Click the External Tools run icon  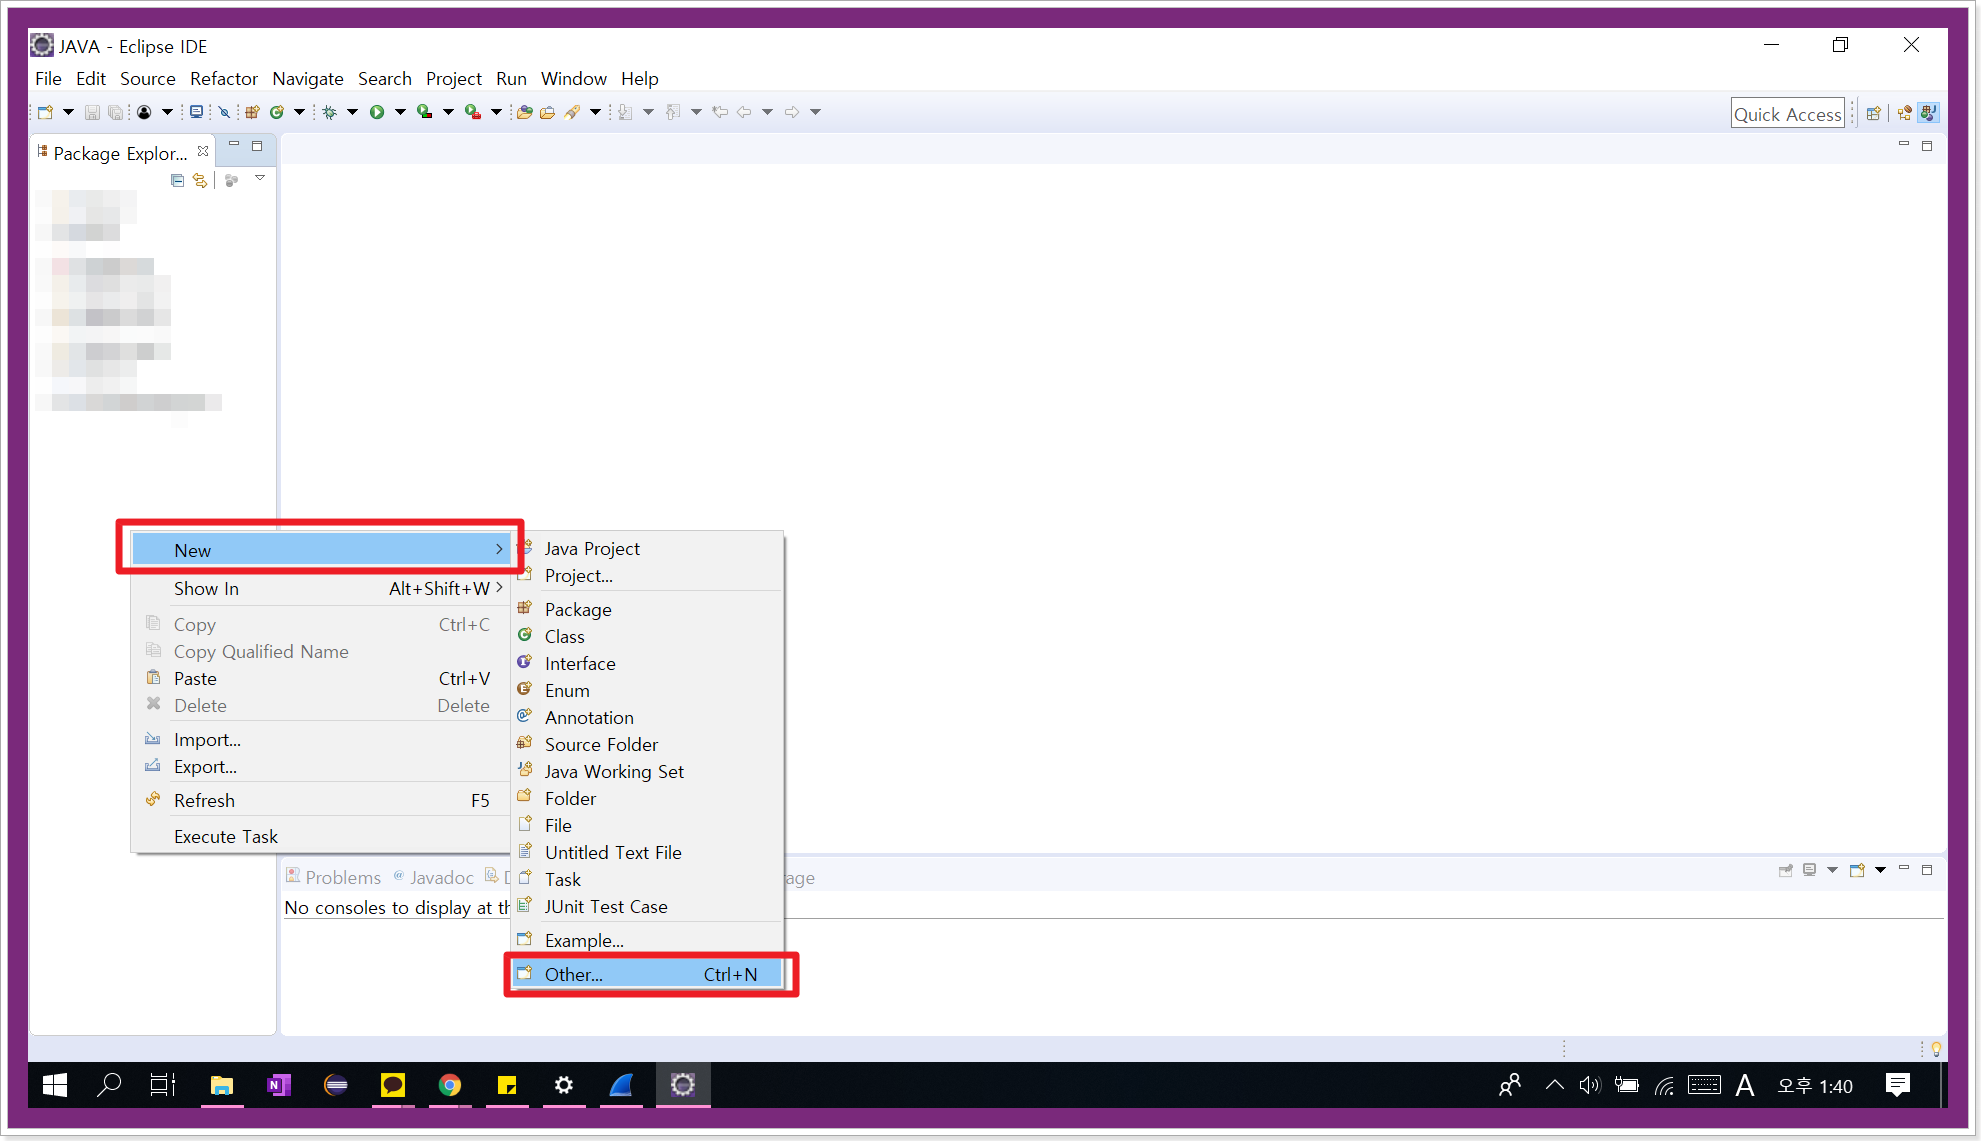click(473, 112)
